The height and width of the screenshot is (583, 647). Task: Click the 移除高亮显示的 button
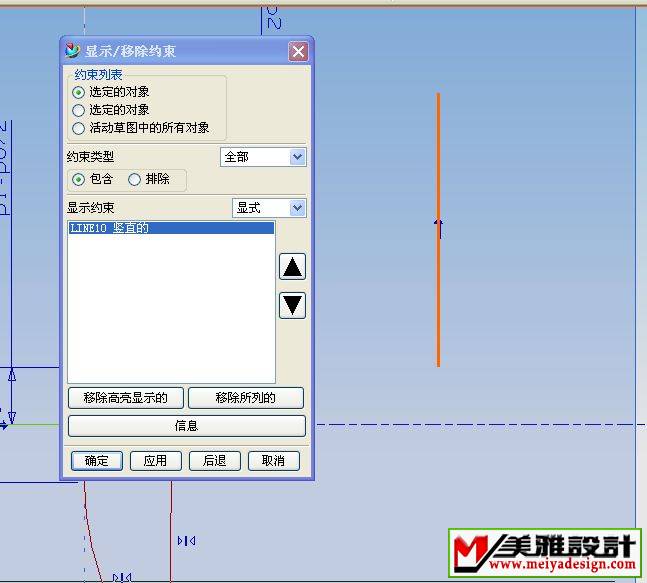pyautogui.click(x=126, y=398)
